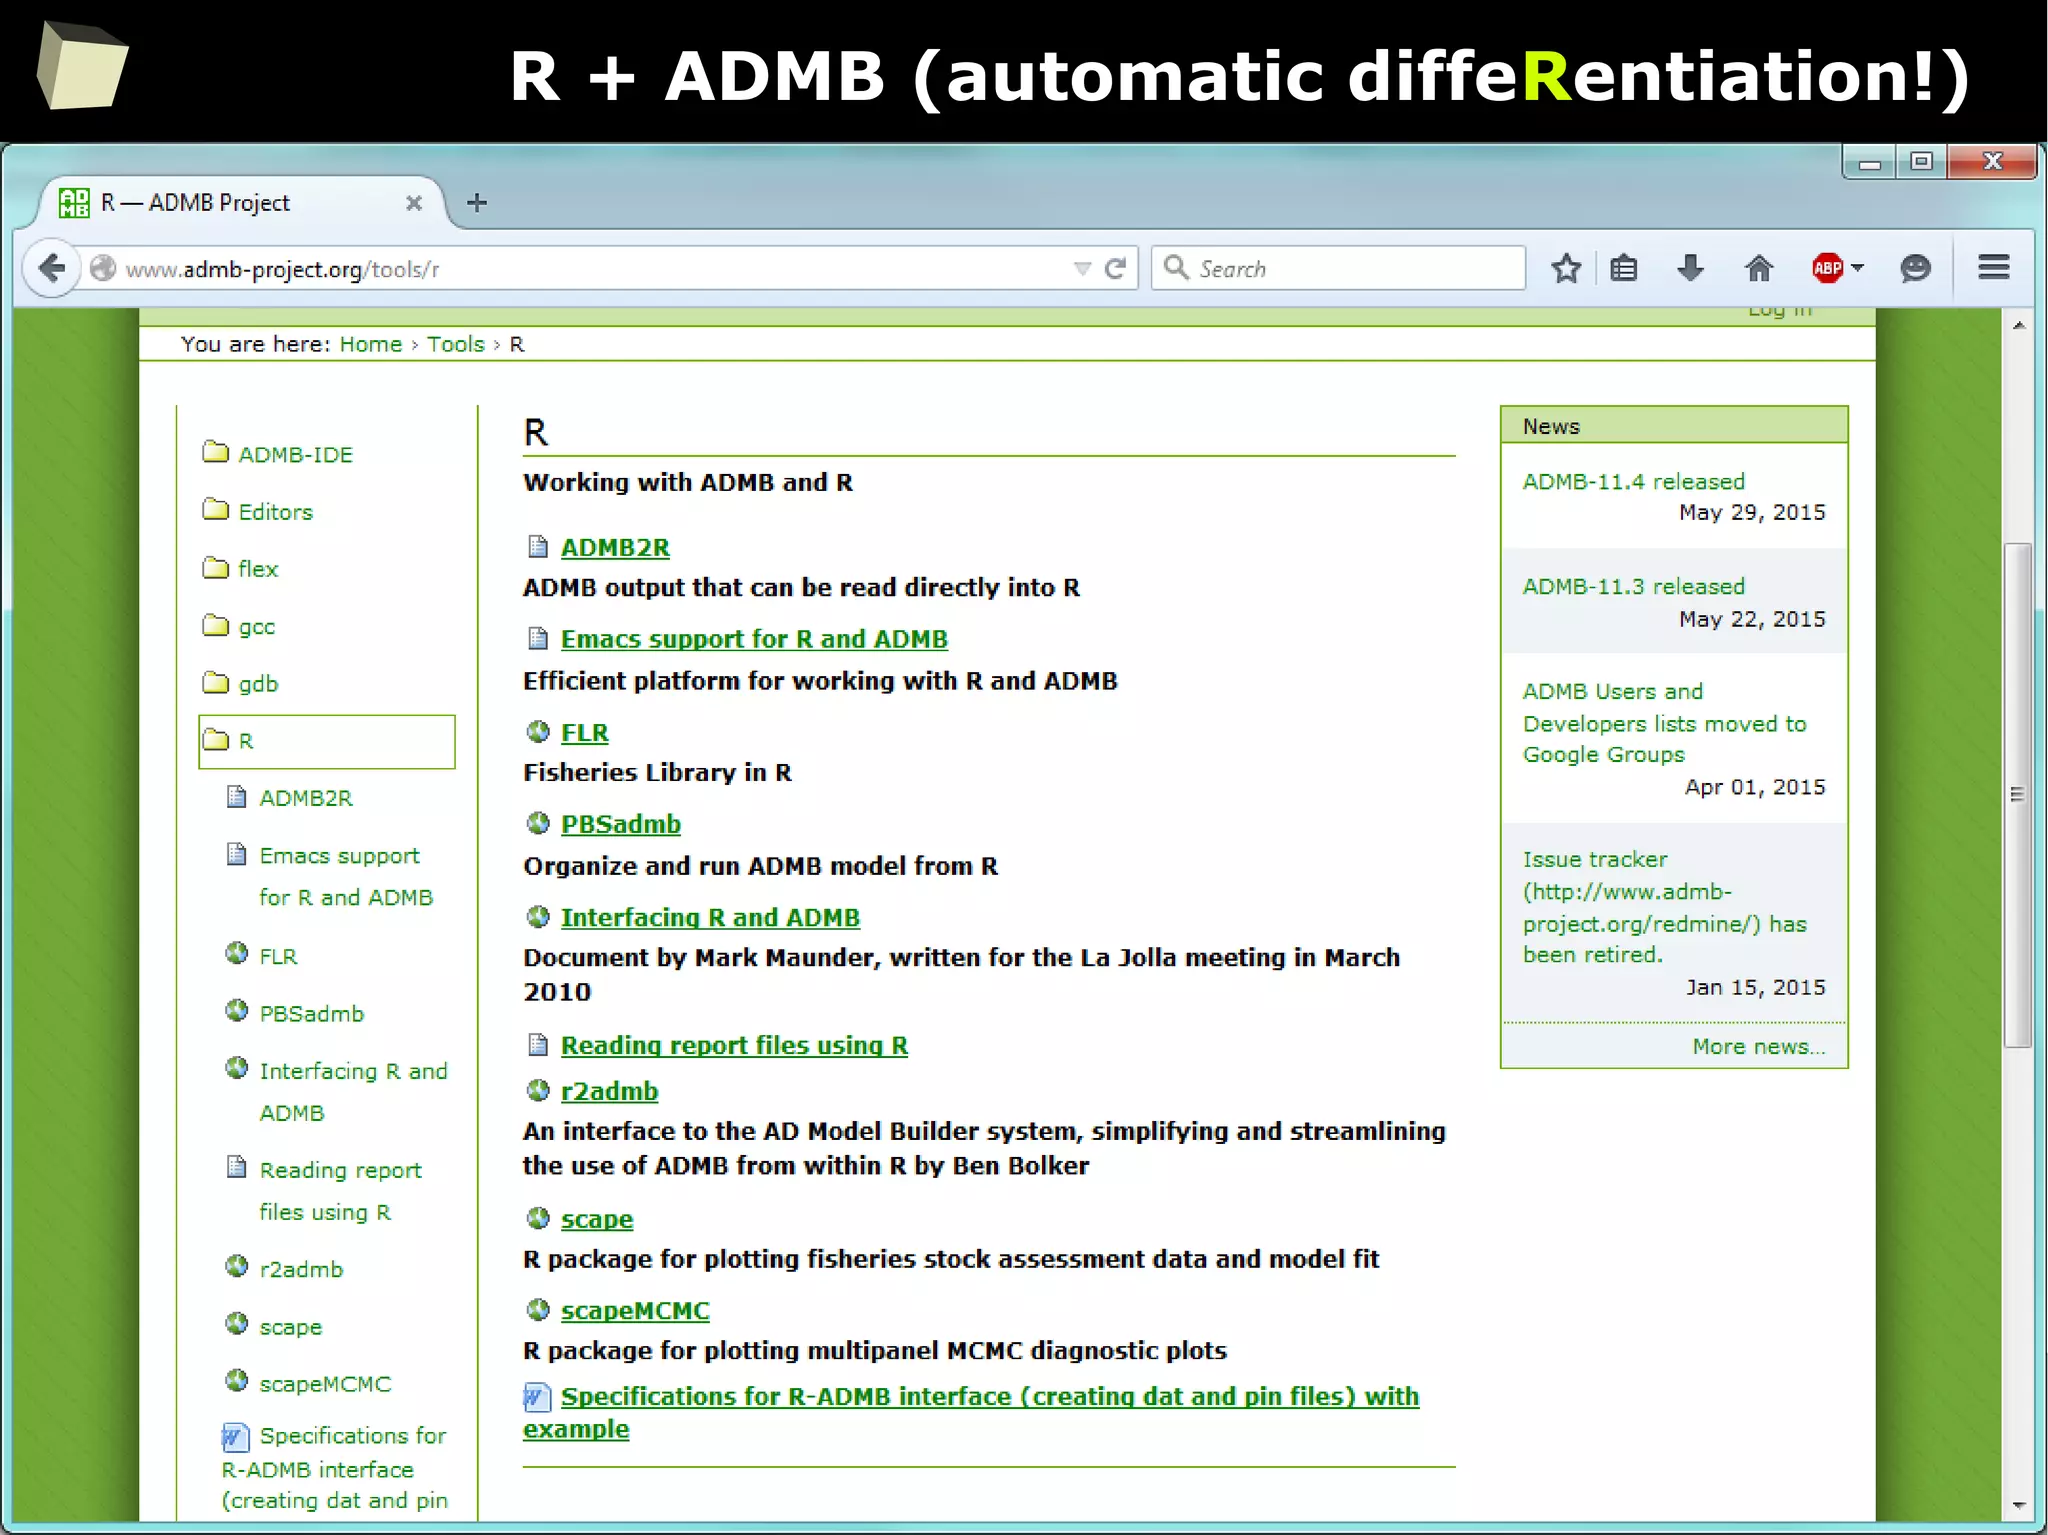Open sidebar Specifications for R-ADMB interface

click(x=335, y=1468)
